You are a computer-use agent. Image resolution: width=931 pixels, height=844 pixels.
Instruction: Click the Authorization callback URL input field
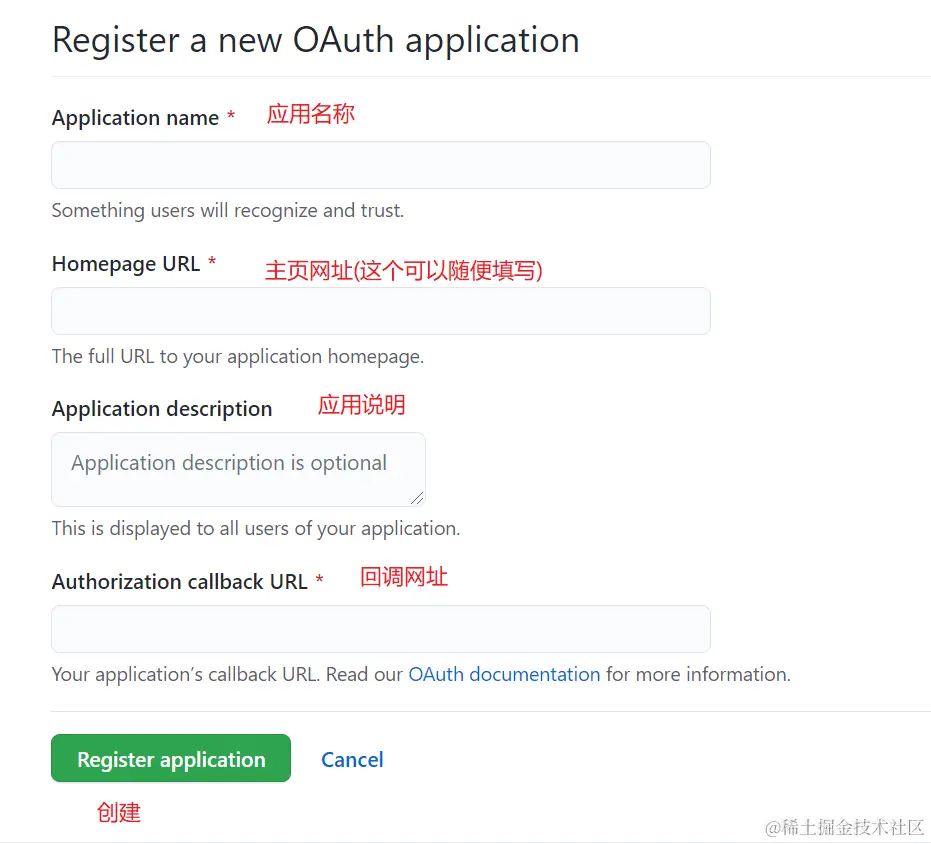(380, 628)
